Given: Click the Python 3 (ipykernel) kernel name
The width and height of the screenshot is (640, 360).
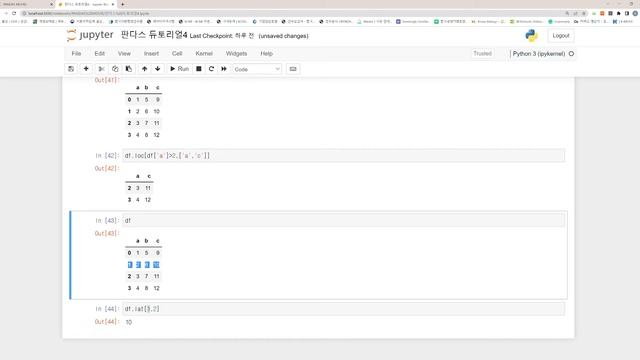Looking at the screenshot, I should (x=539, y=53).
